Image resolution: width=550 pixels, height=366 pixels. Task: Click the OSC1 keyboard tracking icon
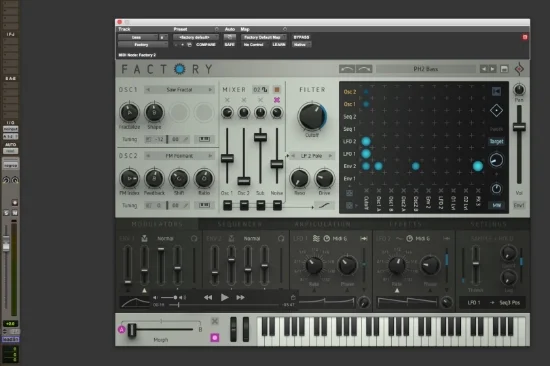[204, 139]
